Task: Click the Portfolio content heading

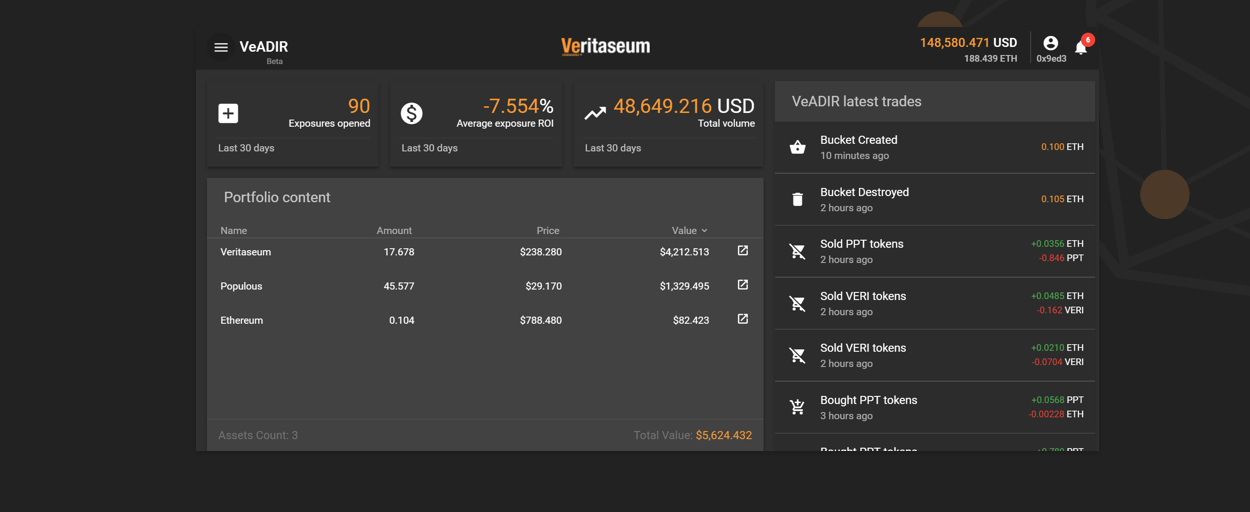Action: (x=277, y=197)
